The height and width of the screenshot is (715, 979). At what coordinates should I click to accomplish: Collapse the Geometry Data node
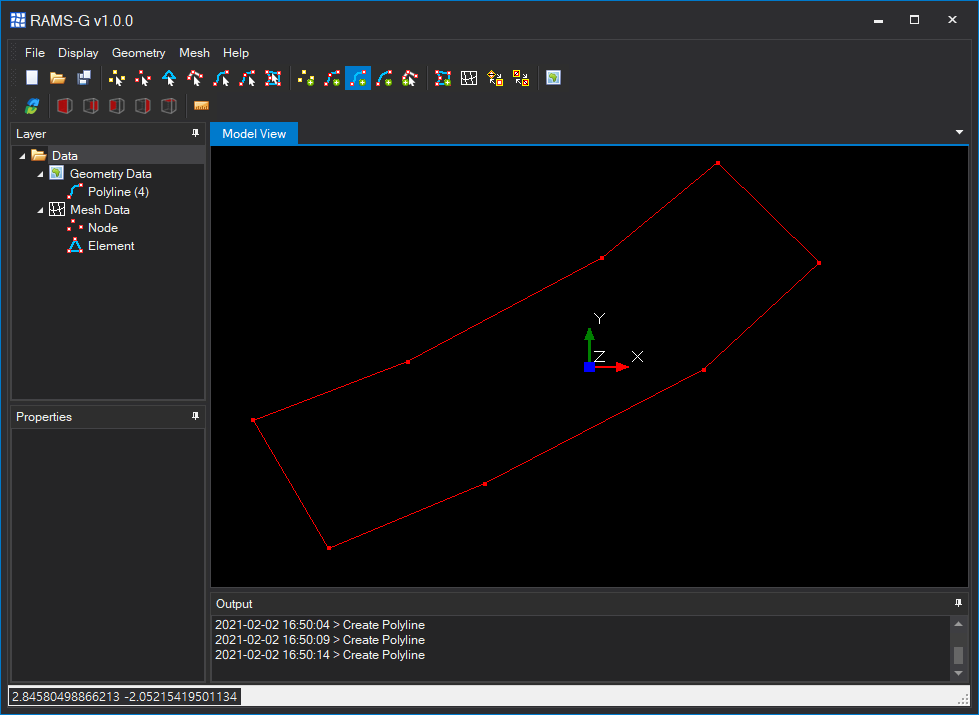coord(40,174)
